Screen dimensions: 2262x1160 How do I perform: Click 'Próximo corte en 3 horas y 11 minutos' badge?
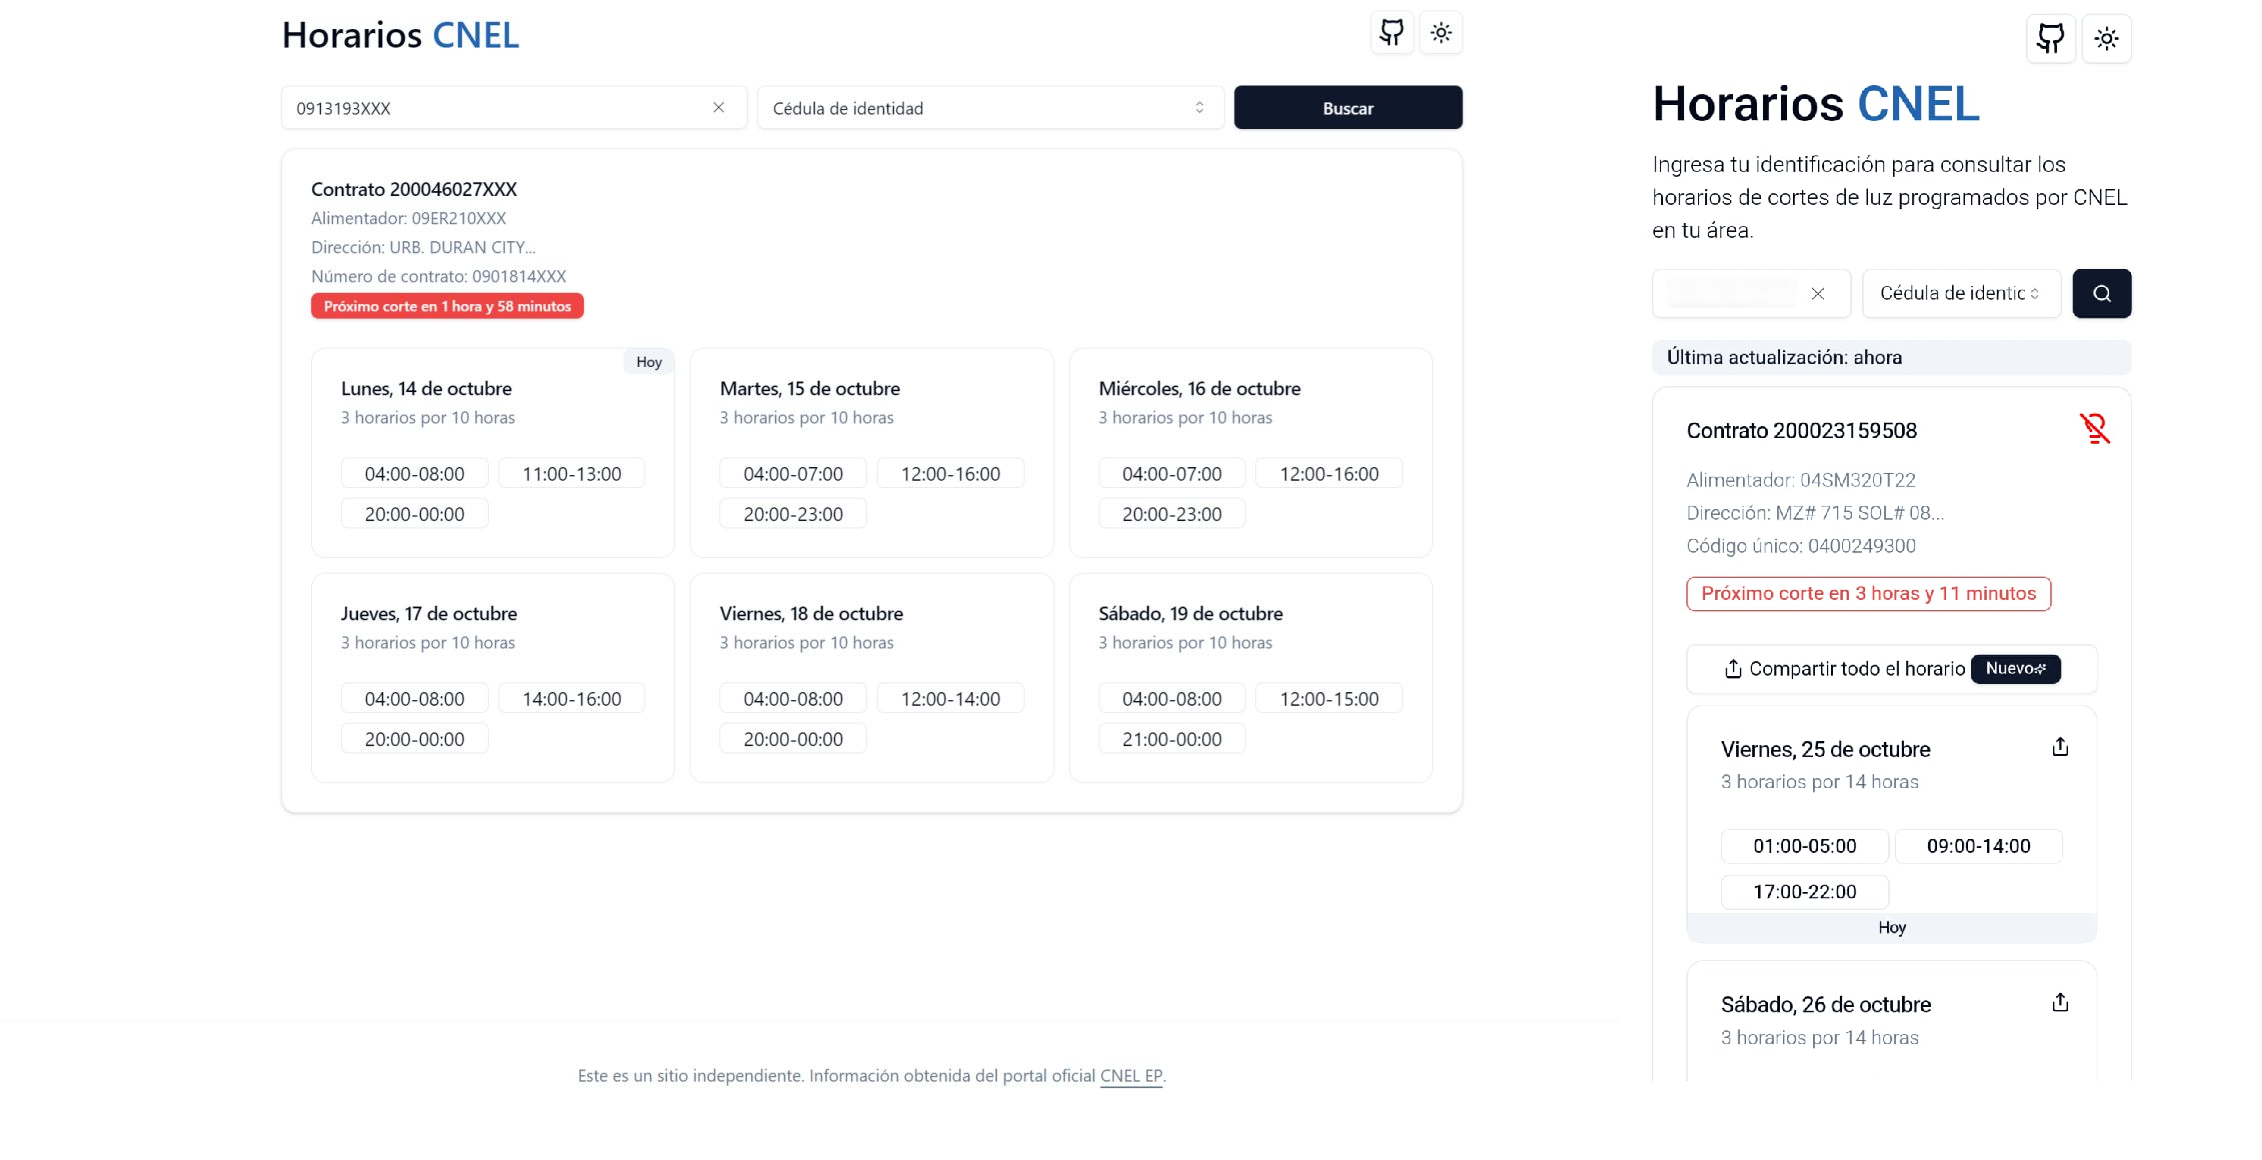(1868, 593)
